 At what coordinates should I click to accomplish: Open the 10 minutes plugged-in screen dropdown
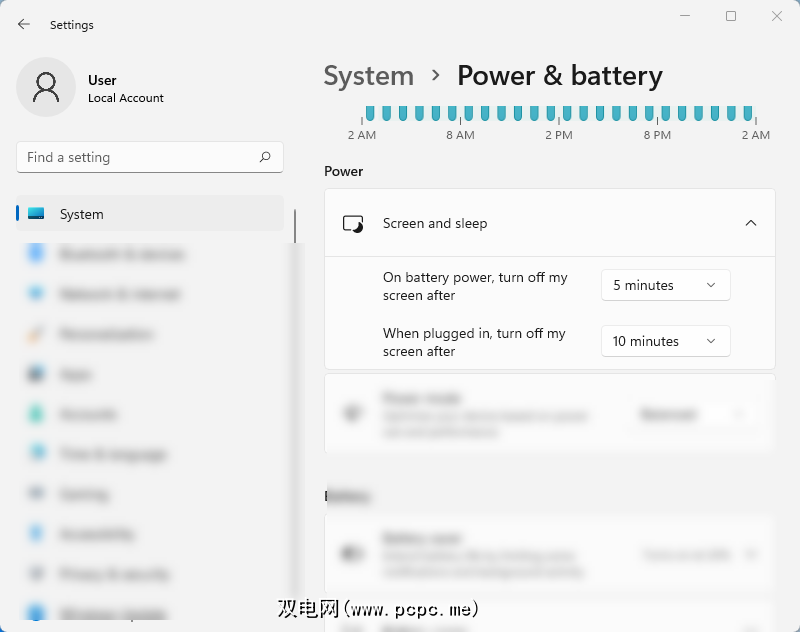[665, 341]
